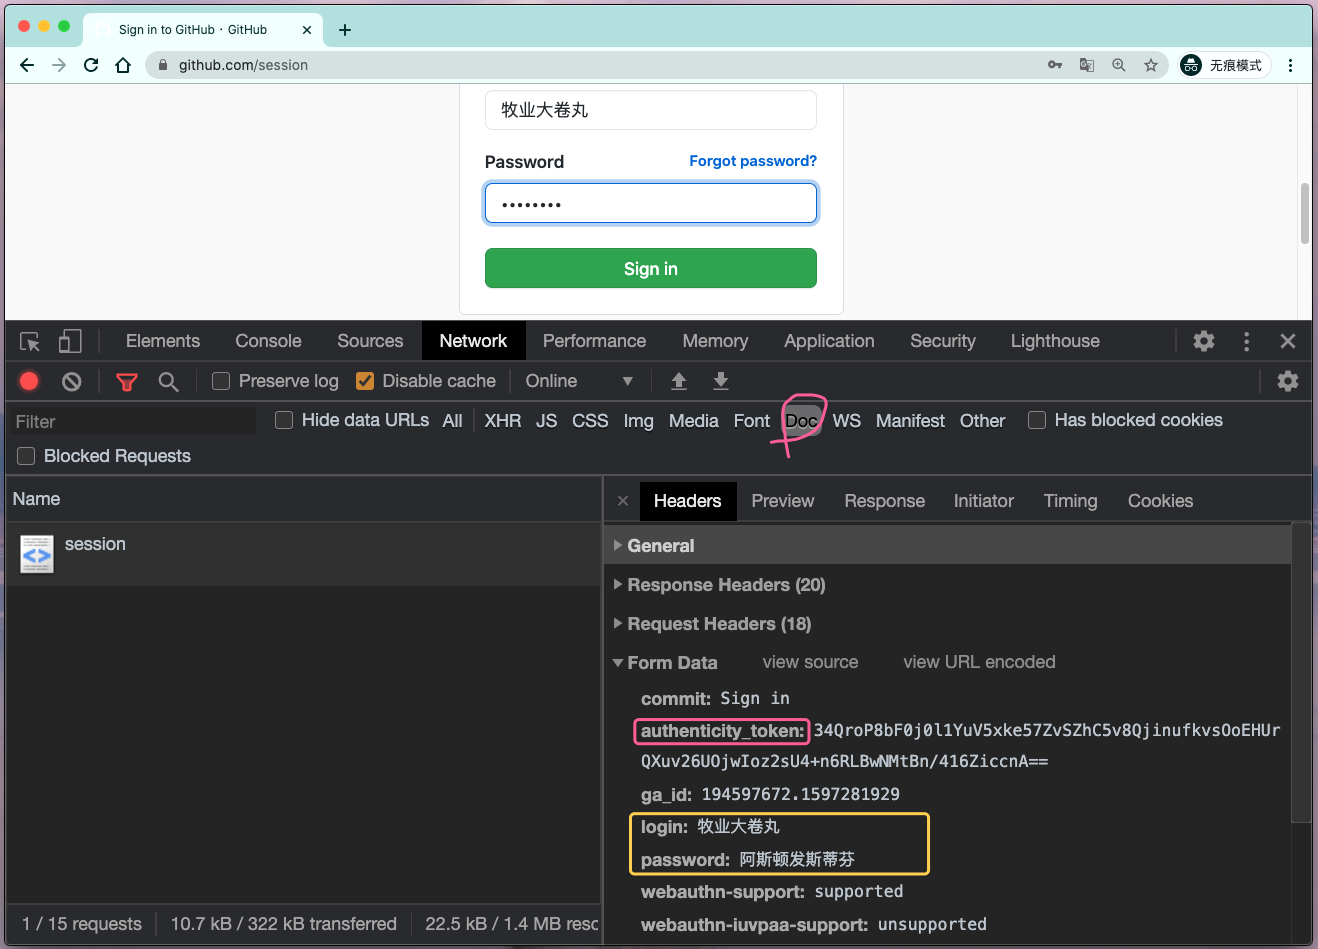Viewport: 1318px width, 949px height.
Task: Click the browser back arrow
Action: [27, 65]
